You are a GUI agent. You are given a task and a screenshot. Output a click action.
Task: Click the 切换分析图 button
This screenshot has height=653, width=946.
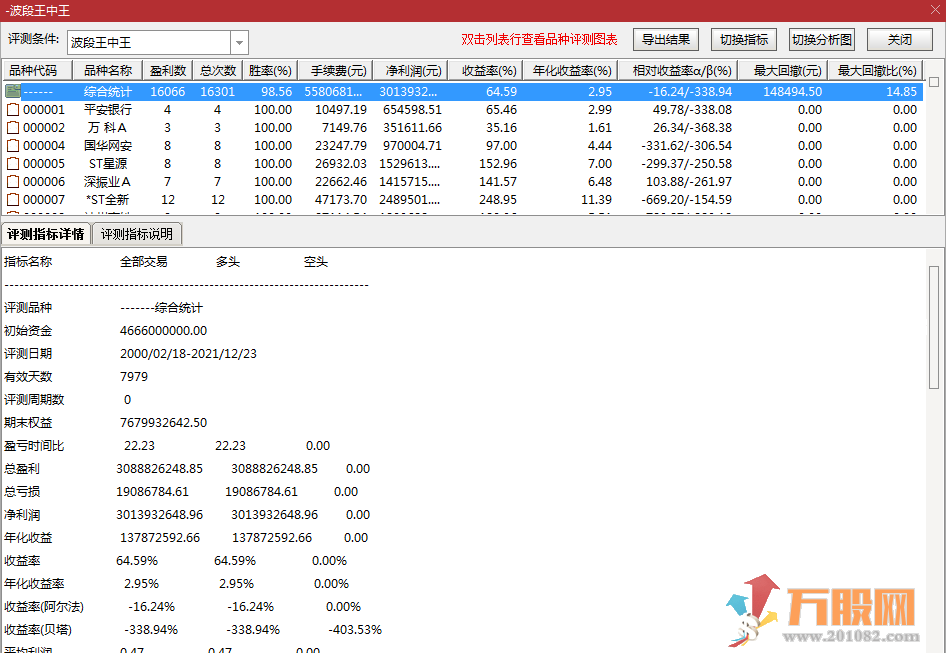pos(822,40)
